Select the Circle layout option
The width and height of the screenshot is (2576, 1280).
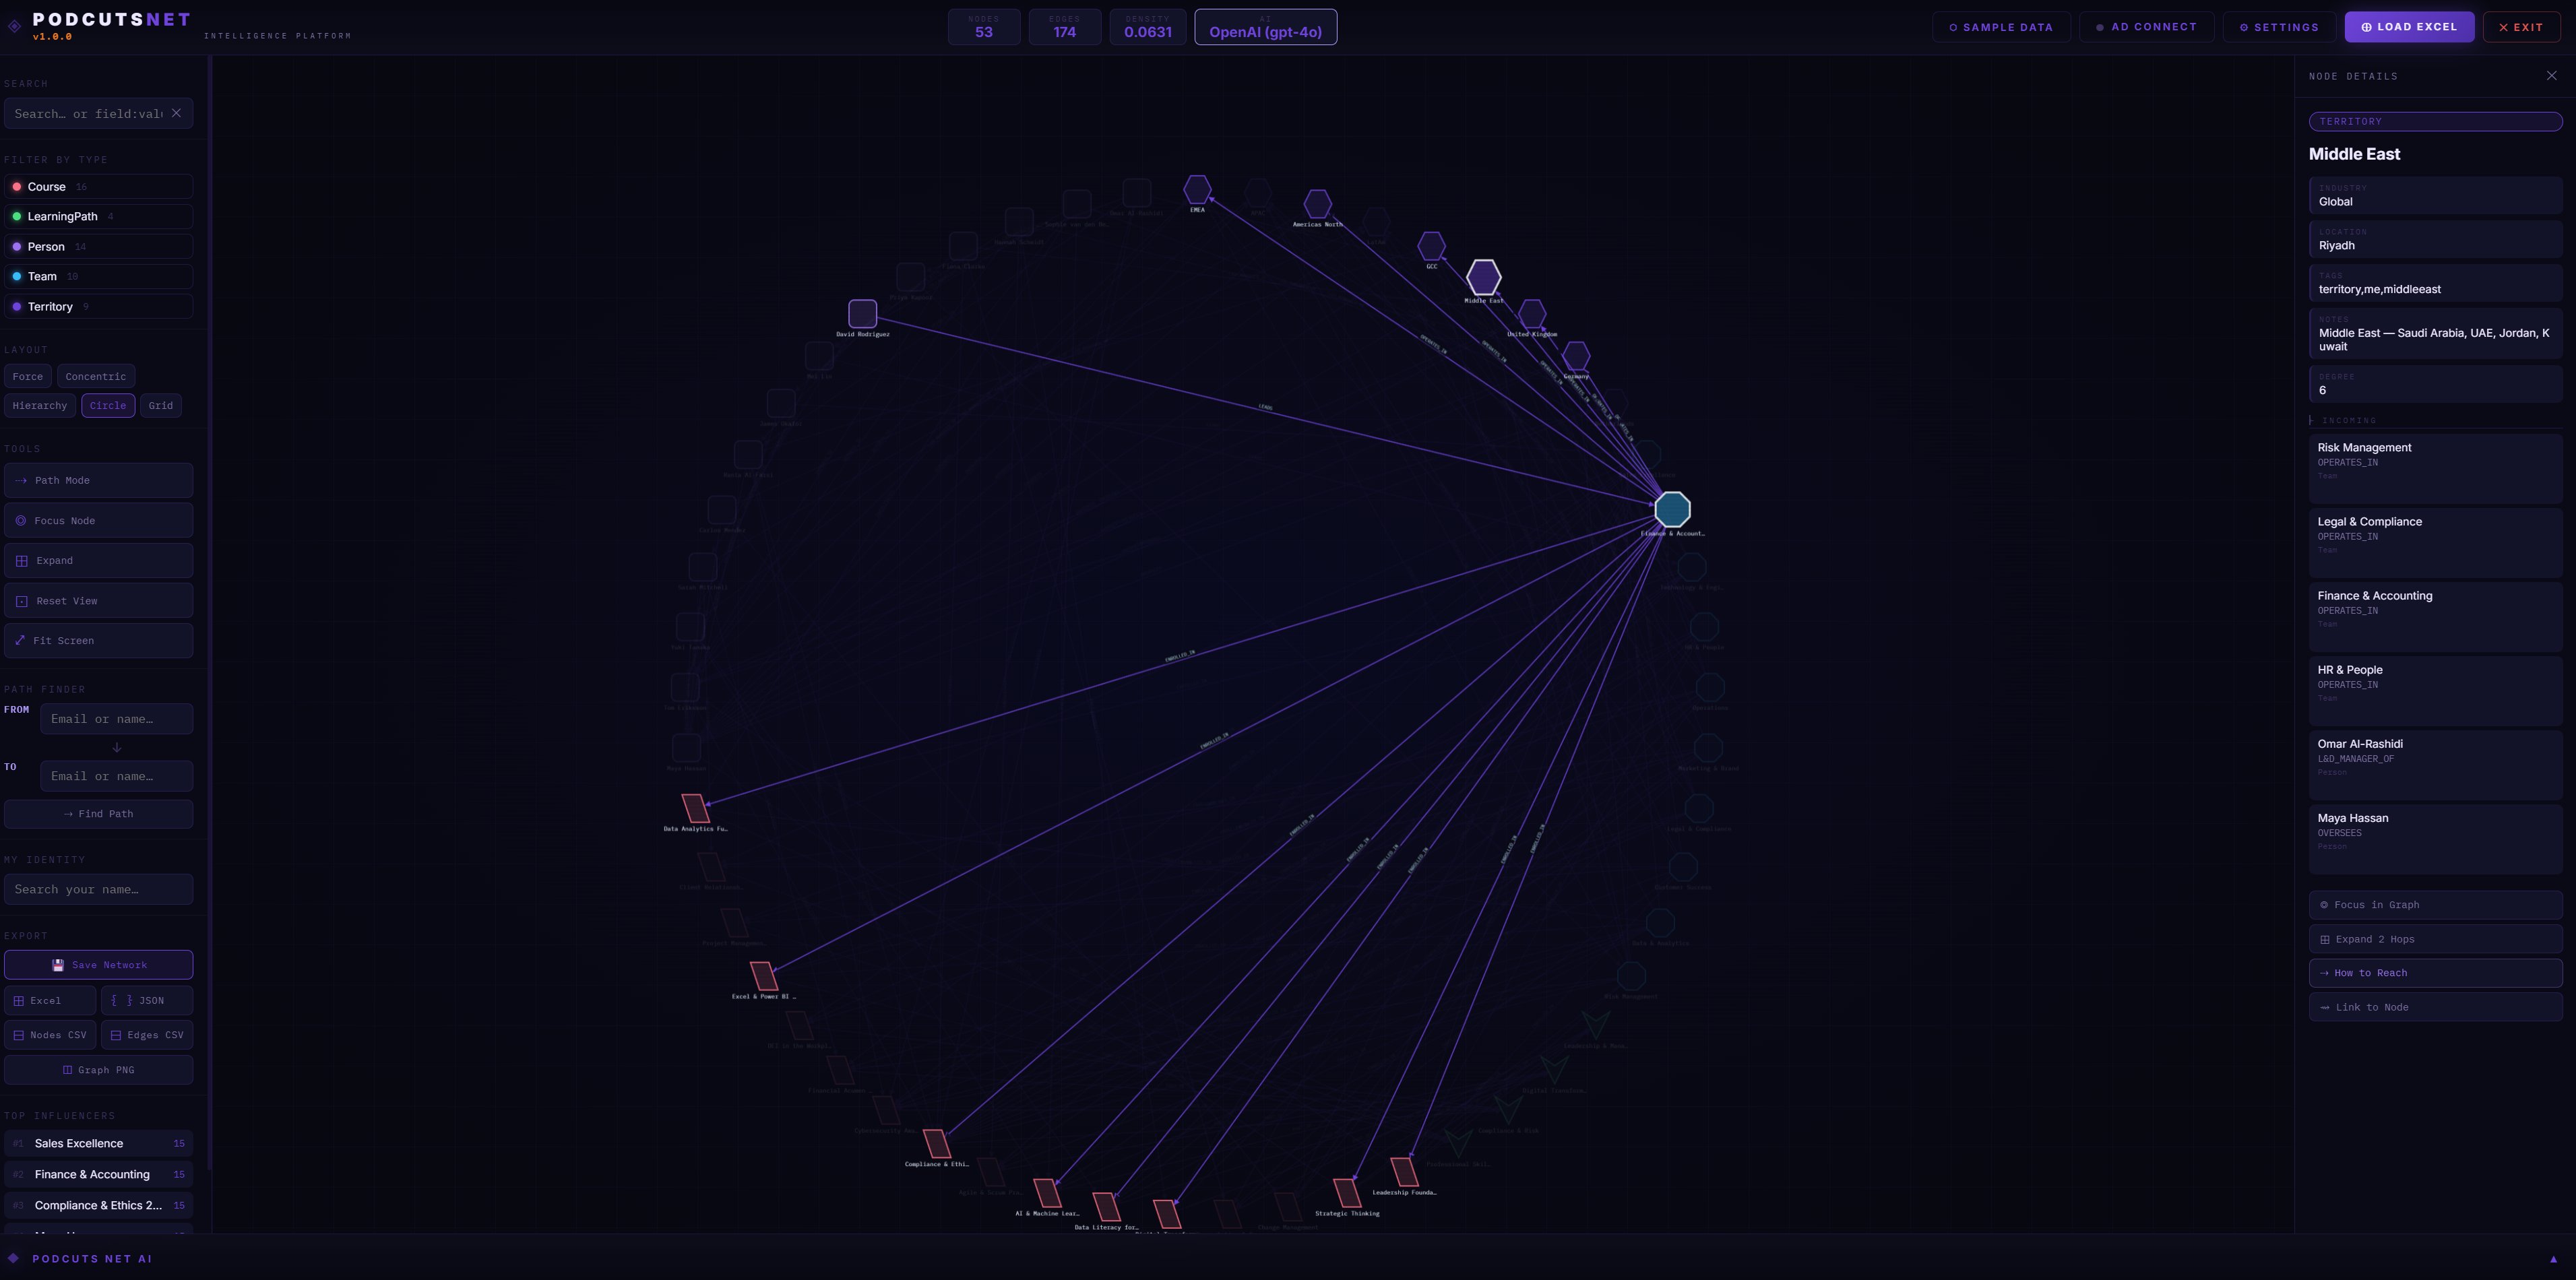(108, 406)
